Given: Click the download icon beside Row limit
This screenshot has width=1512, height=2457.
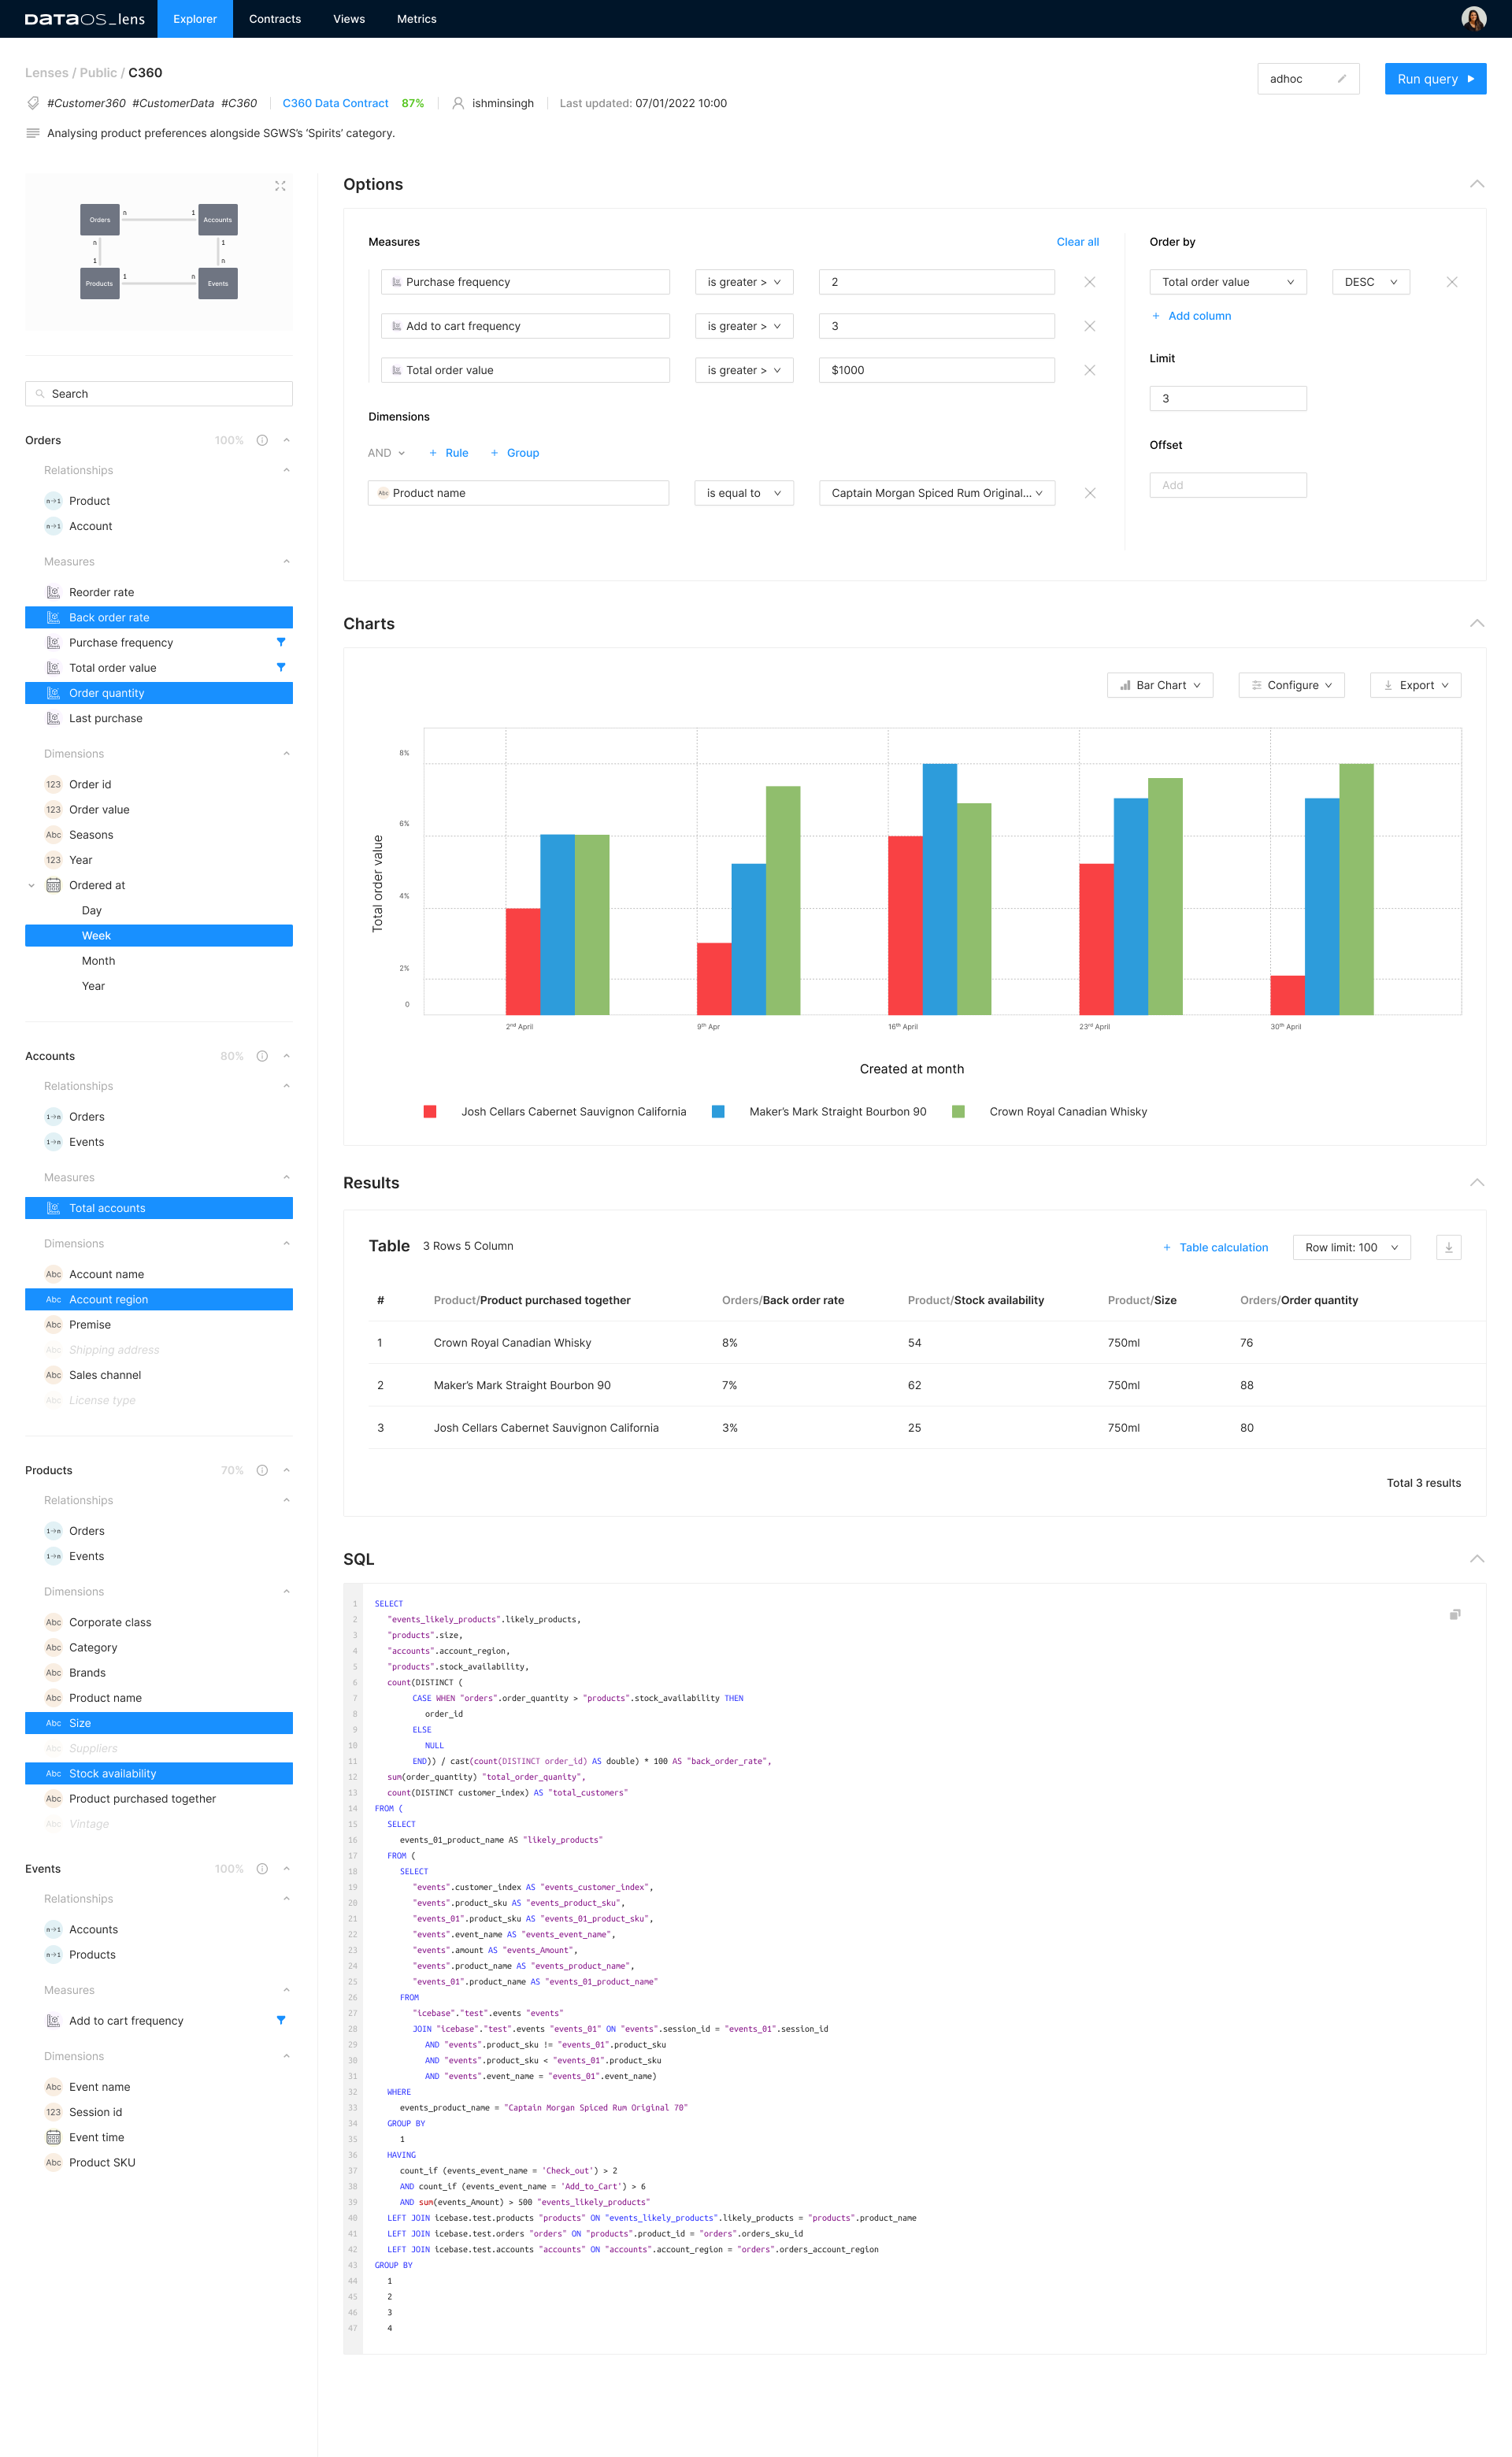Looking at the screenshot, I should point(1448,1247).
